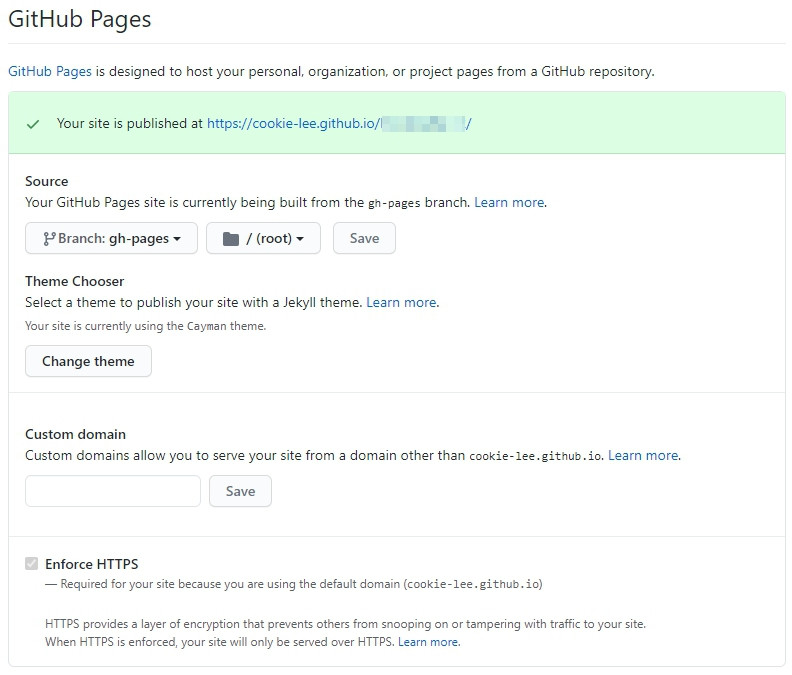
Task: Open the GitHub Pages documentation link
Action: click(x=50, y=71)
